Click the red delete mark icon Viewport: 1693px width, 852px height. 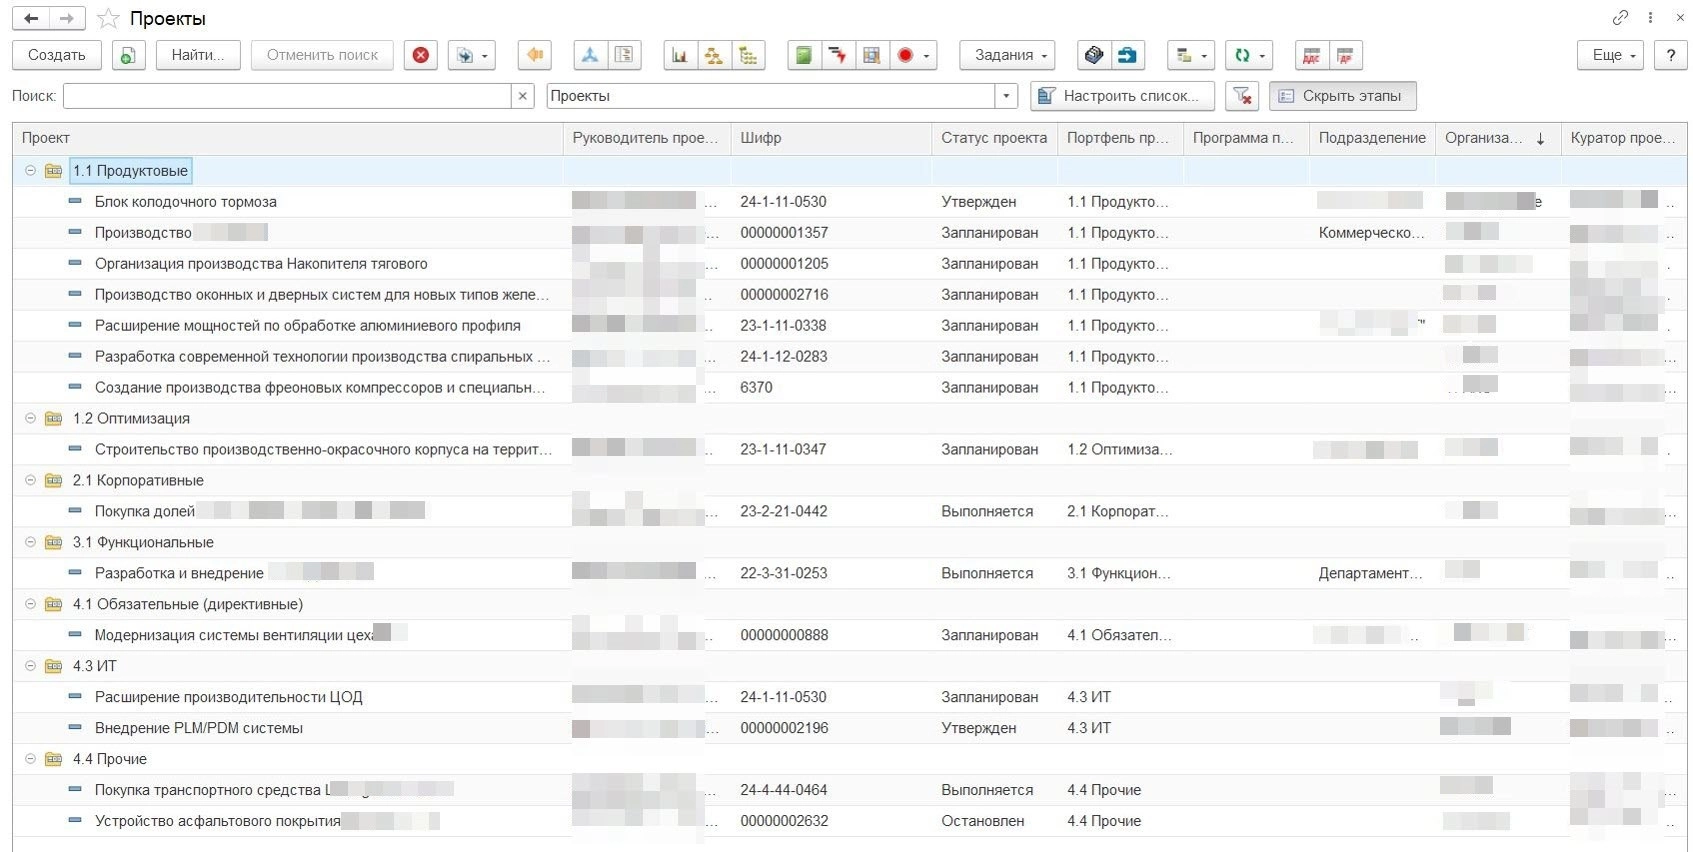[421, 56]
